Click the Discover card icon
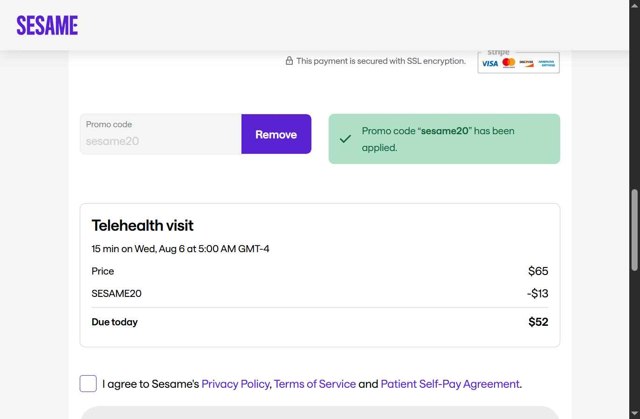Viewport: 640px width, 419px height. pyautogui.click(x=527, y=63)
